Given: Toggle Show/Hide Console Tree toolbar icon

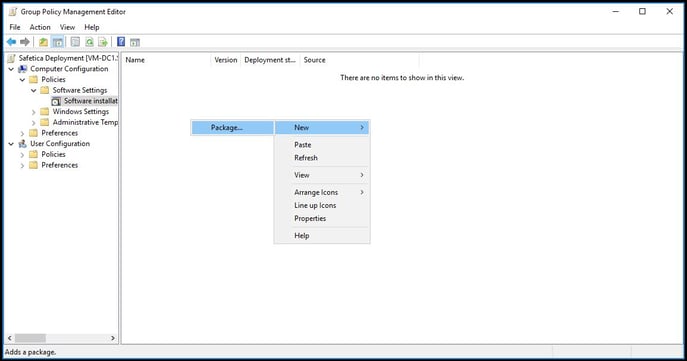Looking at the screenshot, I should click(x=57, y=42).
